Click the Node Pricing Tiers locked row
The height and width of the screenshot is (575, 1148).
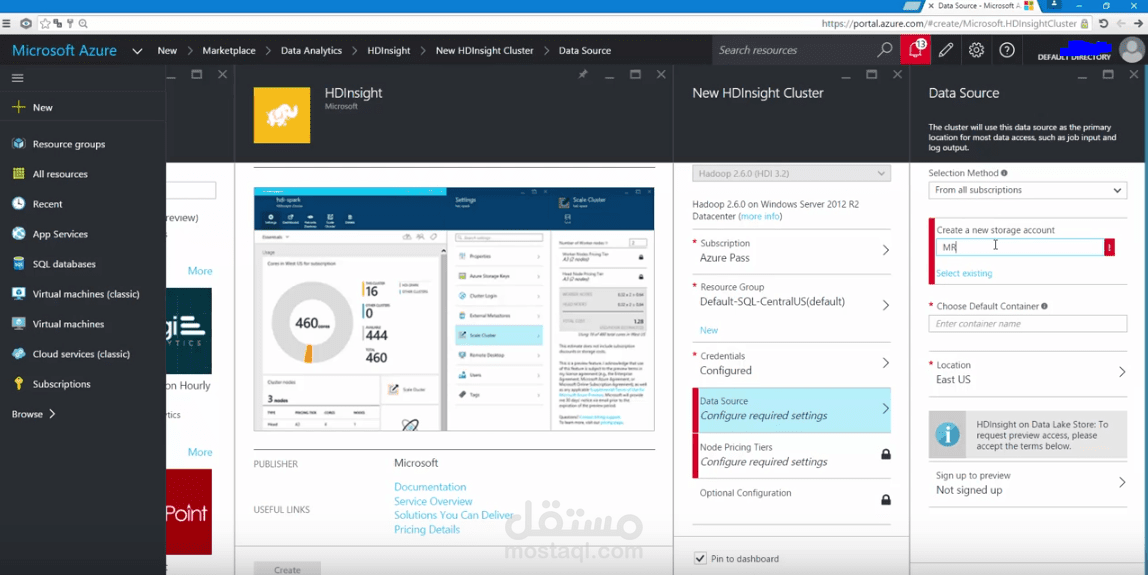point(791,455)
